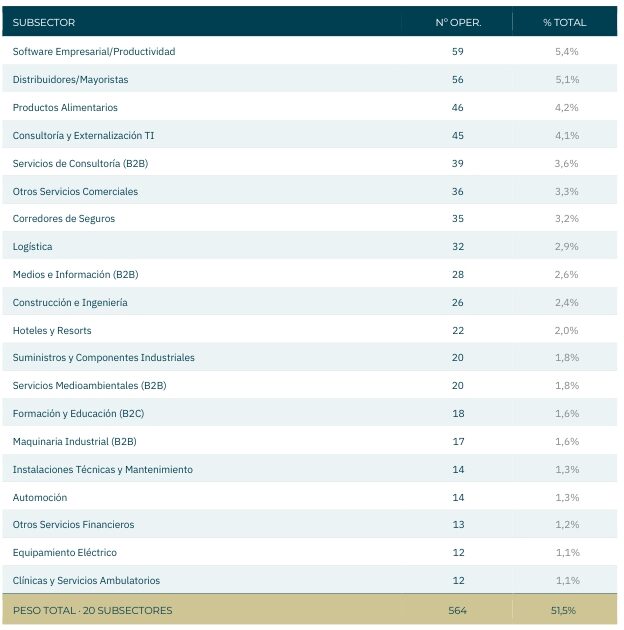This screenshot has height=630, width=624.
Task: Click Formación y Educación (B2C) label
Action: point(78,413)
